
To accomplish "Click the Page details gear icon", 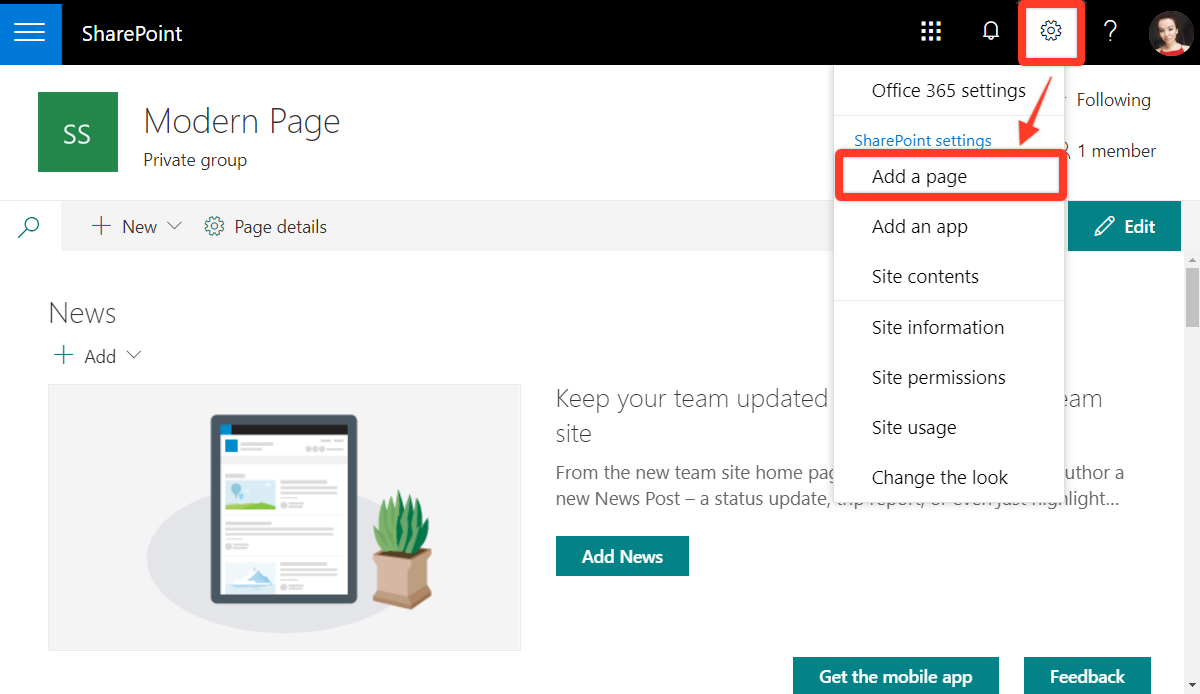I will (214, 226).
